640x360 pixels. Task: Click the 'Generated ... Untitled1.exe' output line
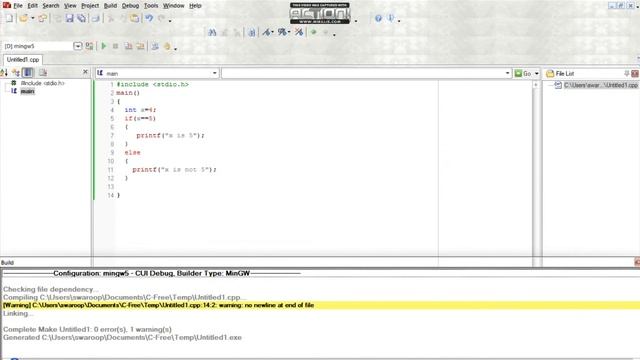coord(122,338)
